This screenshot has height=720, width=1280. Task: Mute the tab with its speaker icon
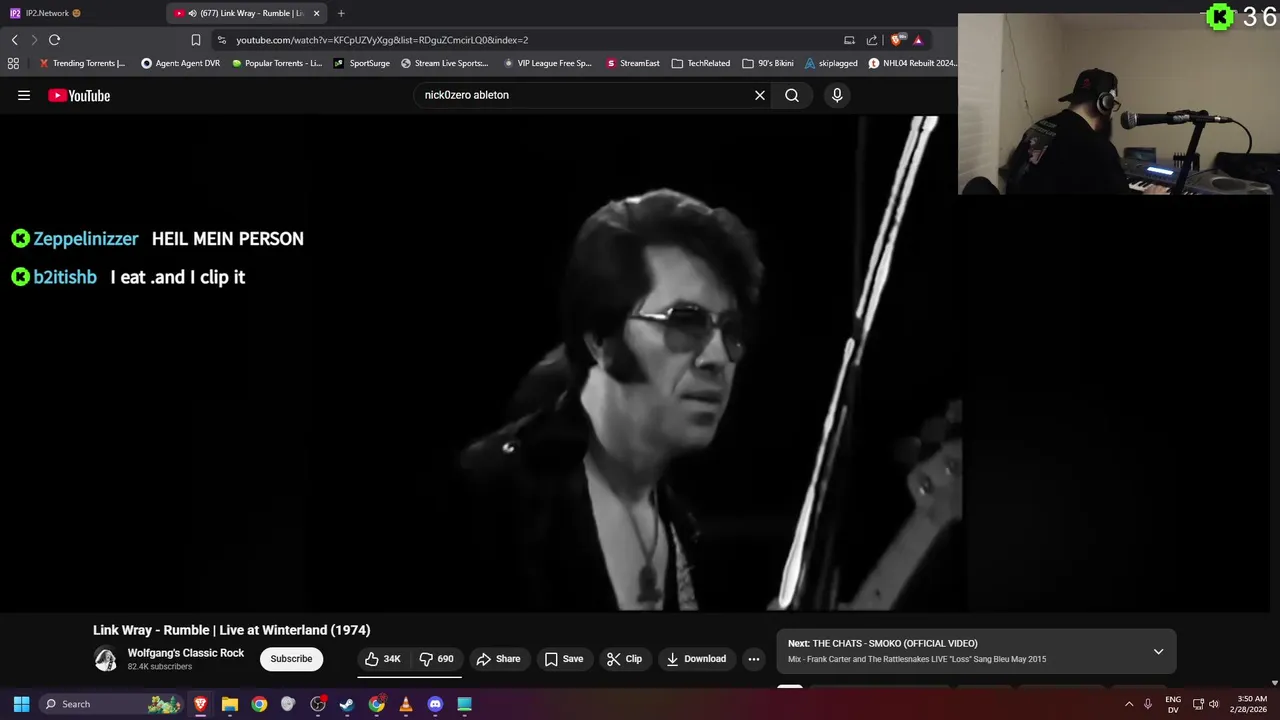(192, 13)
